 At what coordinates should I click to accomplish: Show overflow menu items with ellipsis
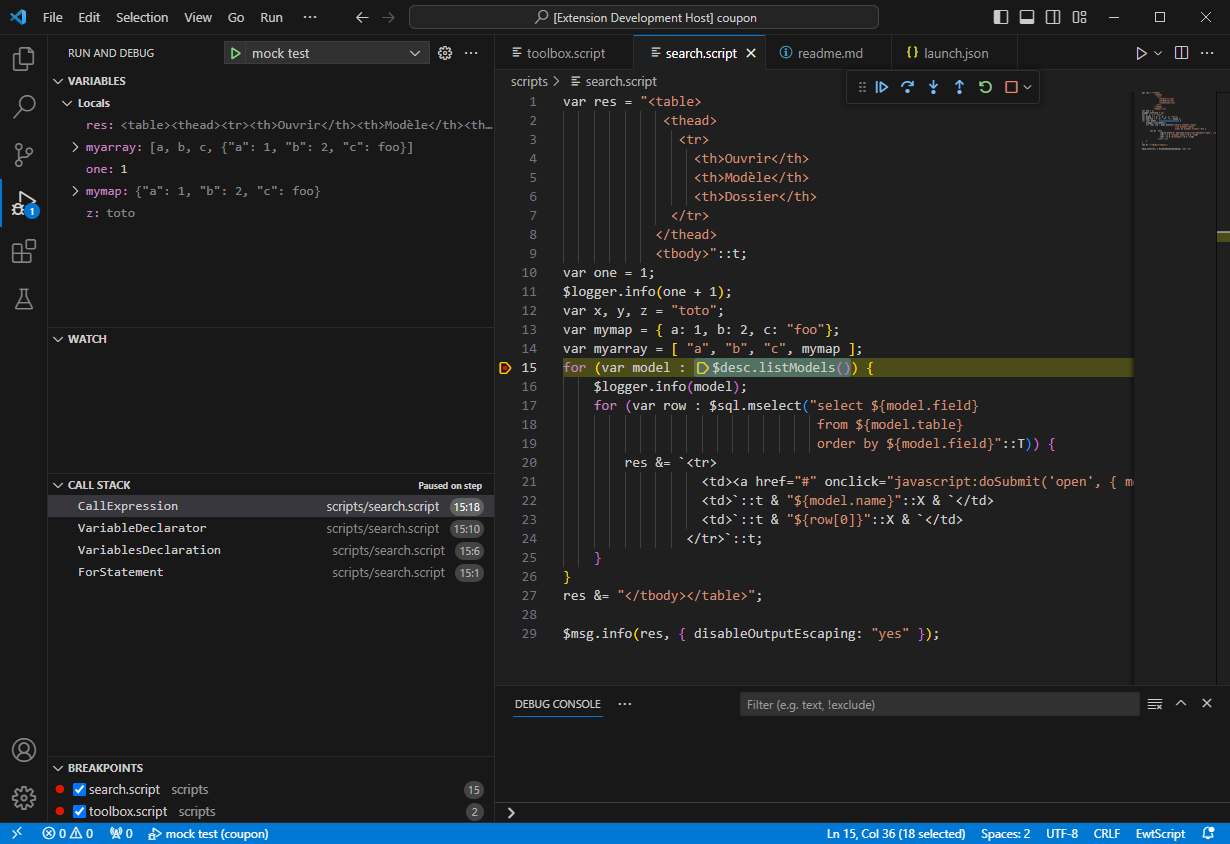point(310,17)
